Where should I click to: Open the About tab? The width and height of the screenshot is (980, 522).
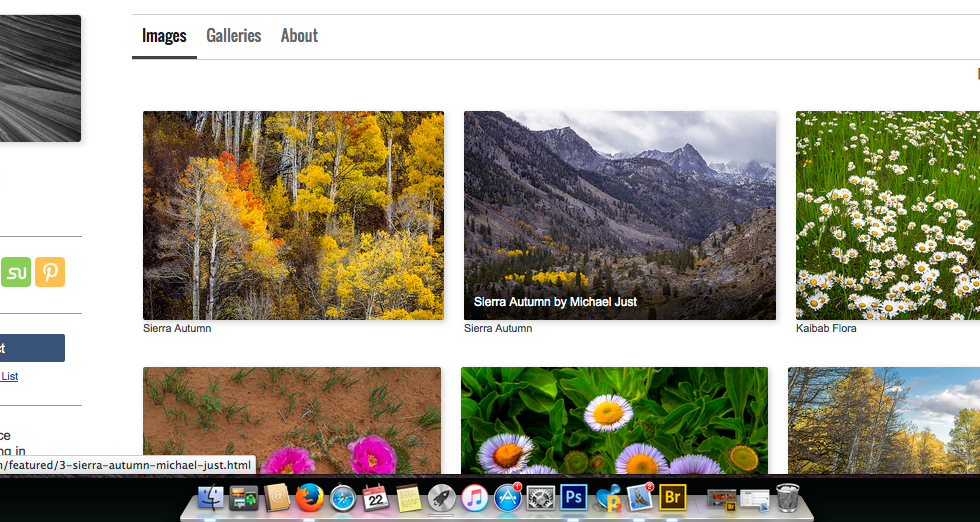point(299,36)
